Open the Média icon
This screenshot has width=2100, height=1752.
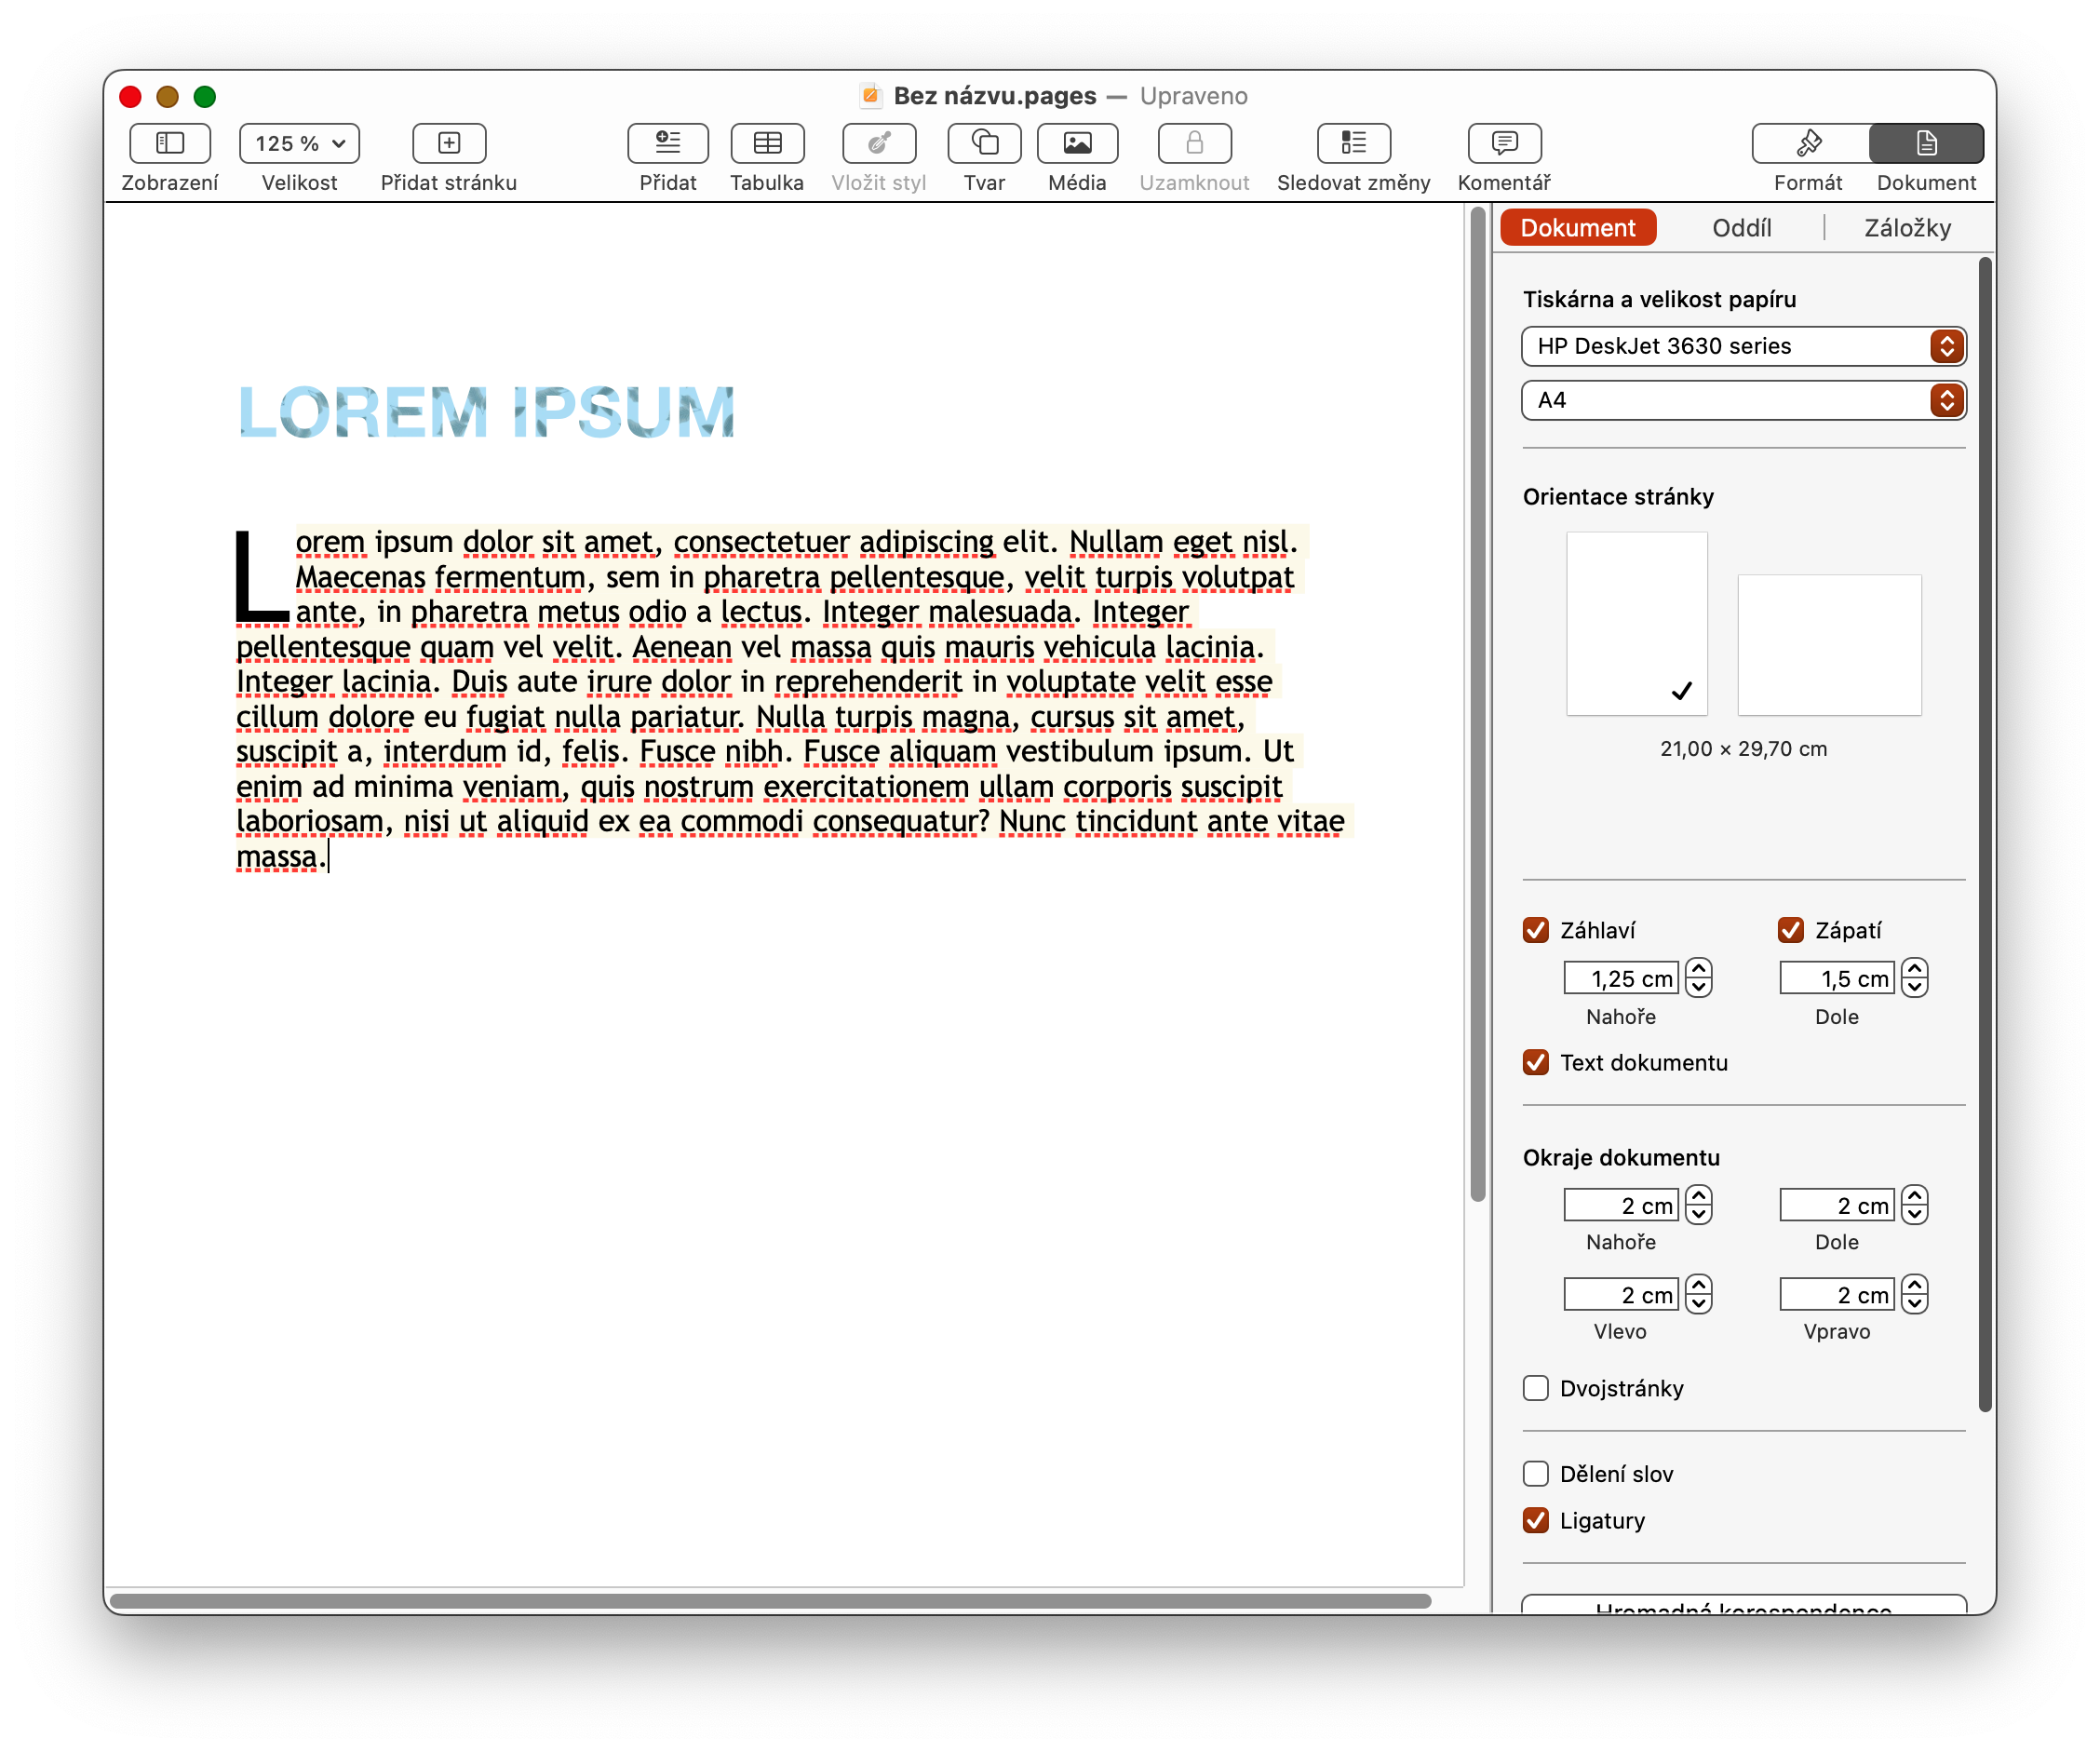click(1077, 143)
